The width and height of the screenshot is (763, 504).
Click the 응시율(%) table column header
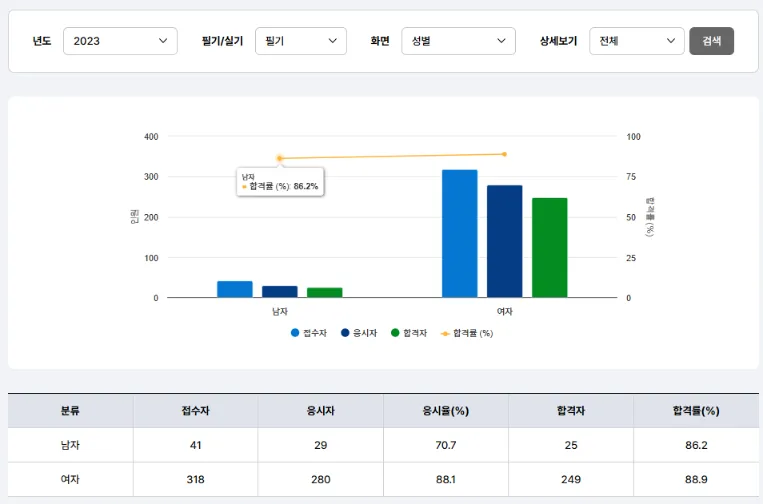click(446, 411)
